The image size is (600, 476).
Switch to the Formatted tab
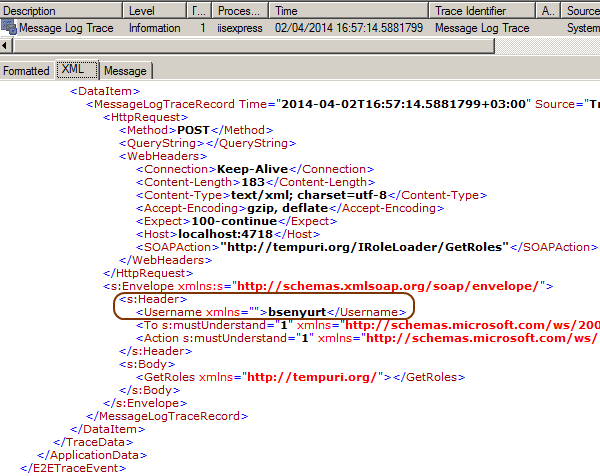[26, 71]
